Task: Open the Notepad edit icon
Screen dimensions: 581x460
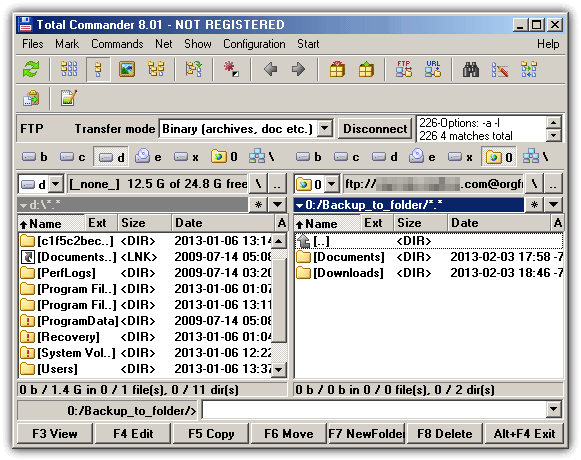Action: (x=69, y=99)
